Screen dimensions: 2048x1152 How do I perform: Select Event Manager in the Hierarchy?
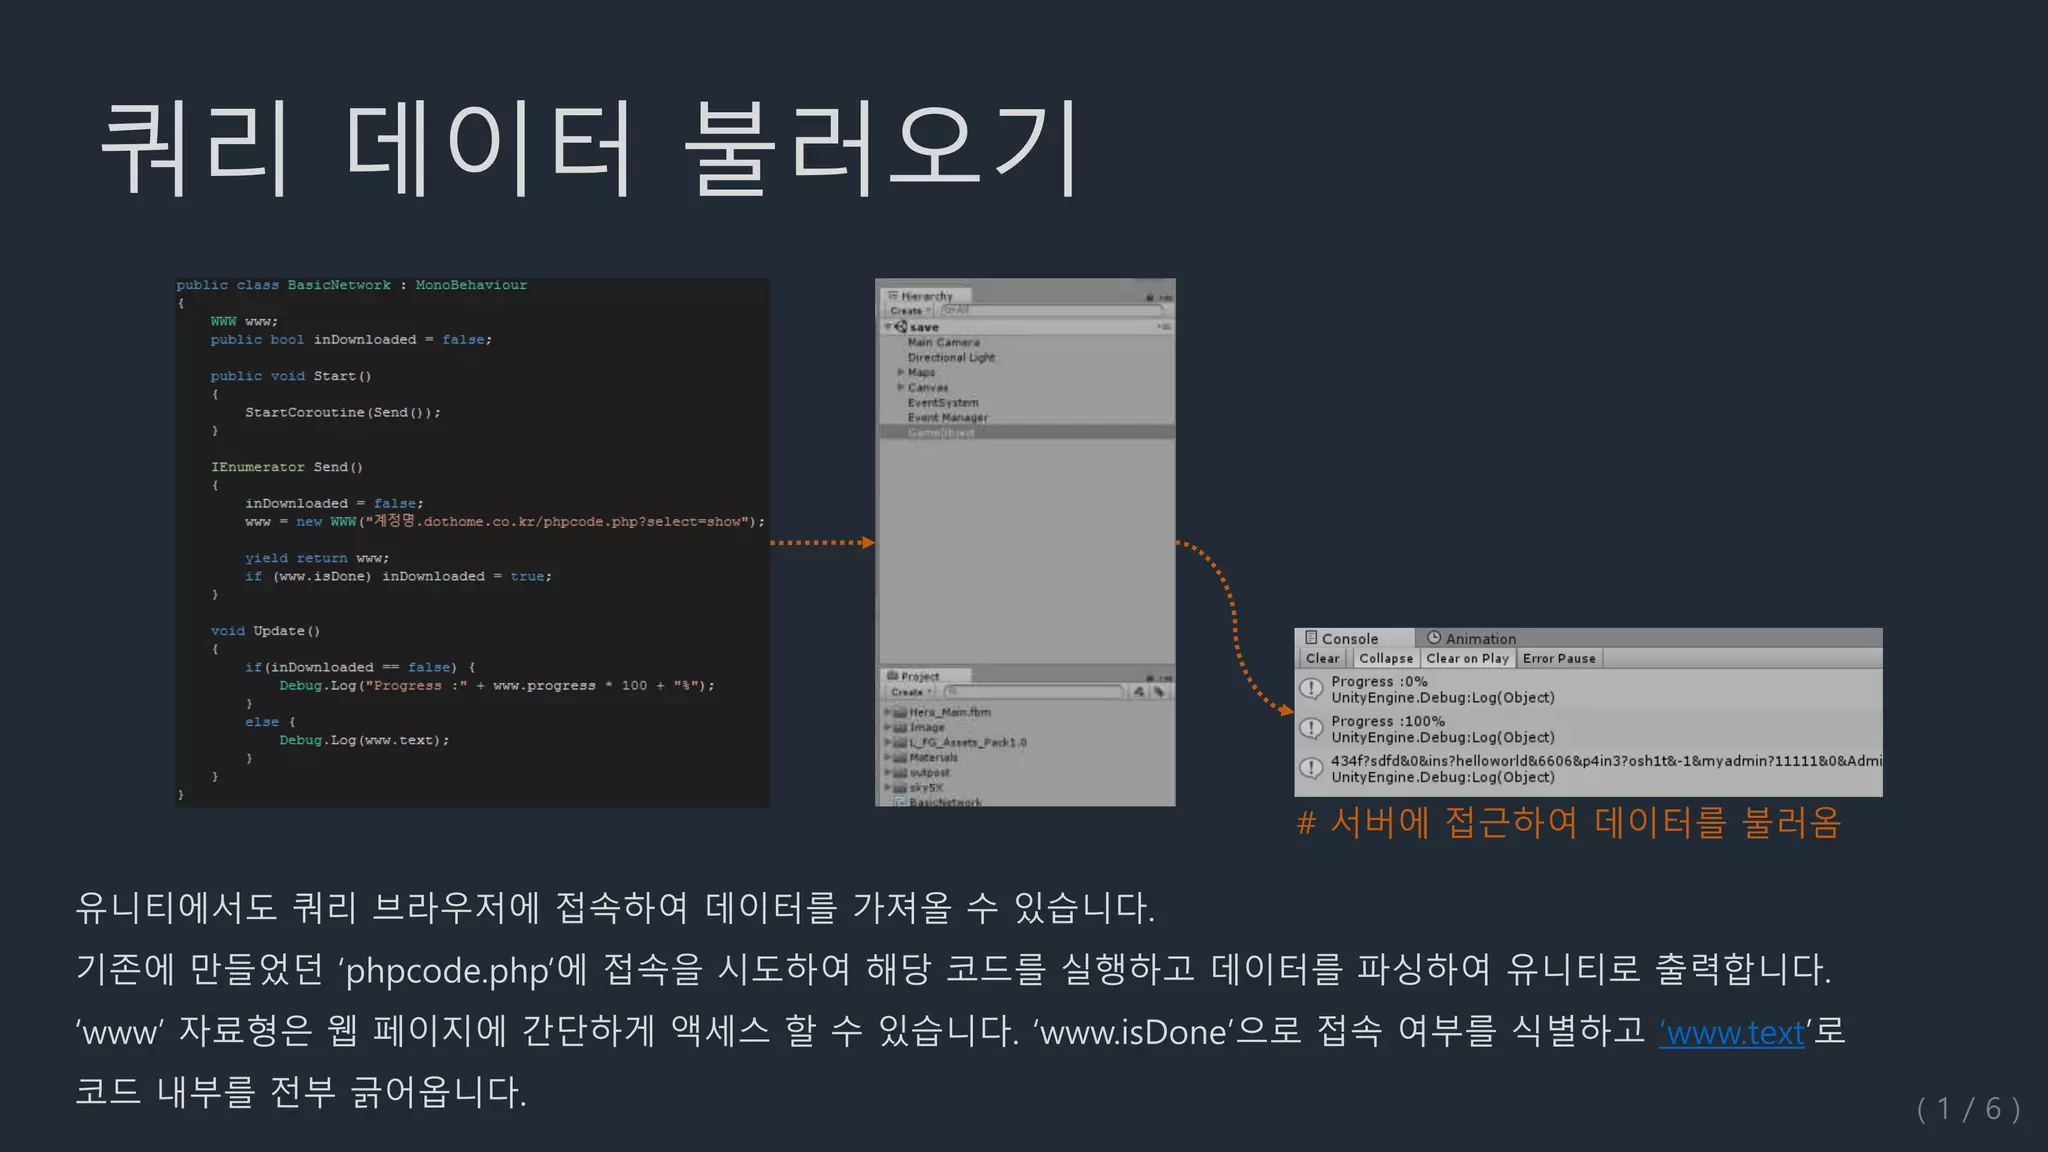(x=947, y=417)
